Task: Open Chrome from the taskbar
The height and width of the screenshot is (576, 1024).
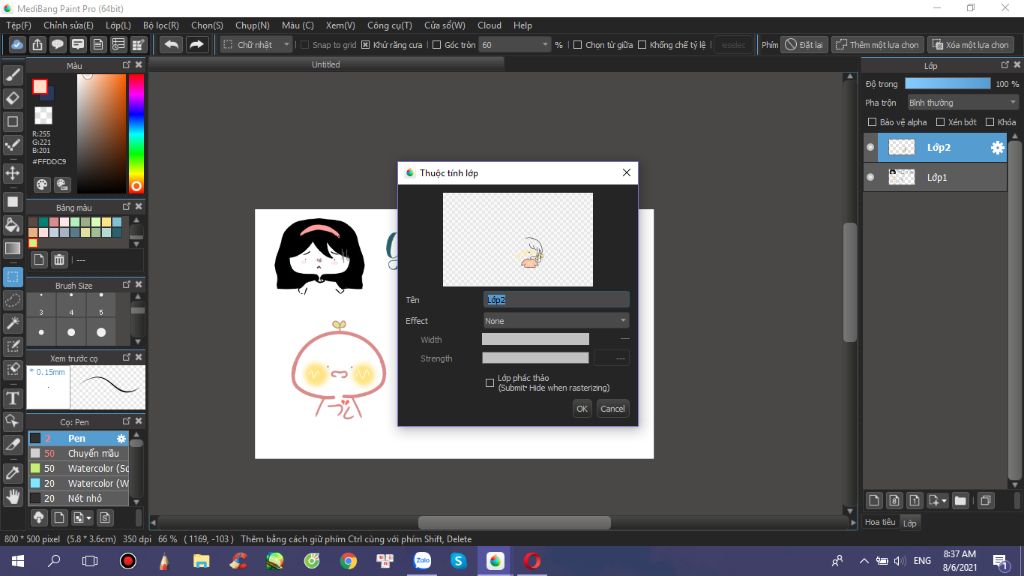Action: point(348,561)
